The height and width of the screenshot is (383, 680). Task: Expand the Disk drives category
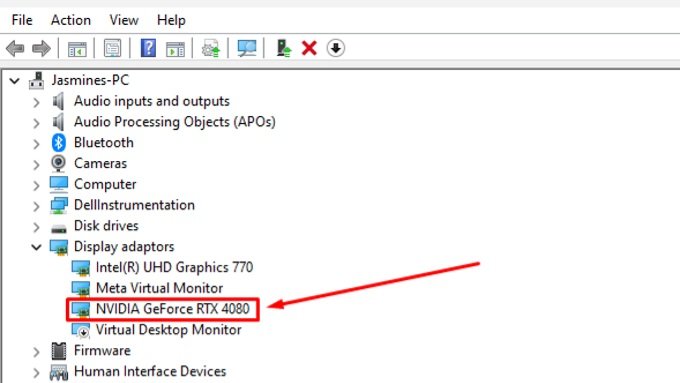36,227
